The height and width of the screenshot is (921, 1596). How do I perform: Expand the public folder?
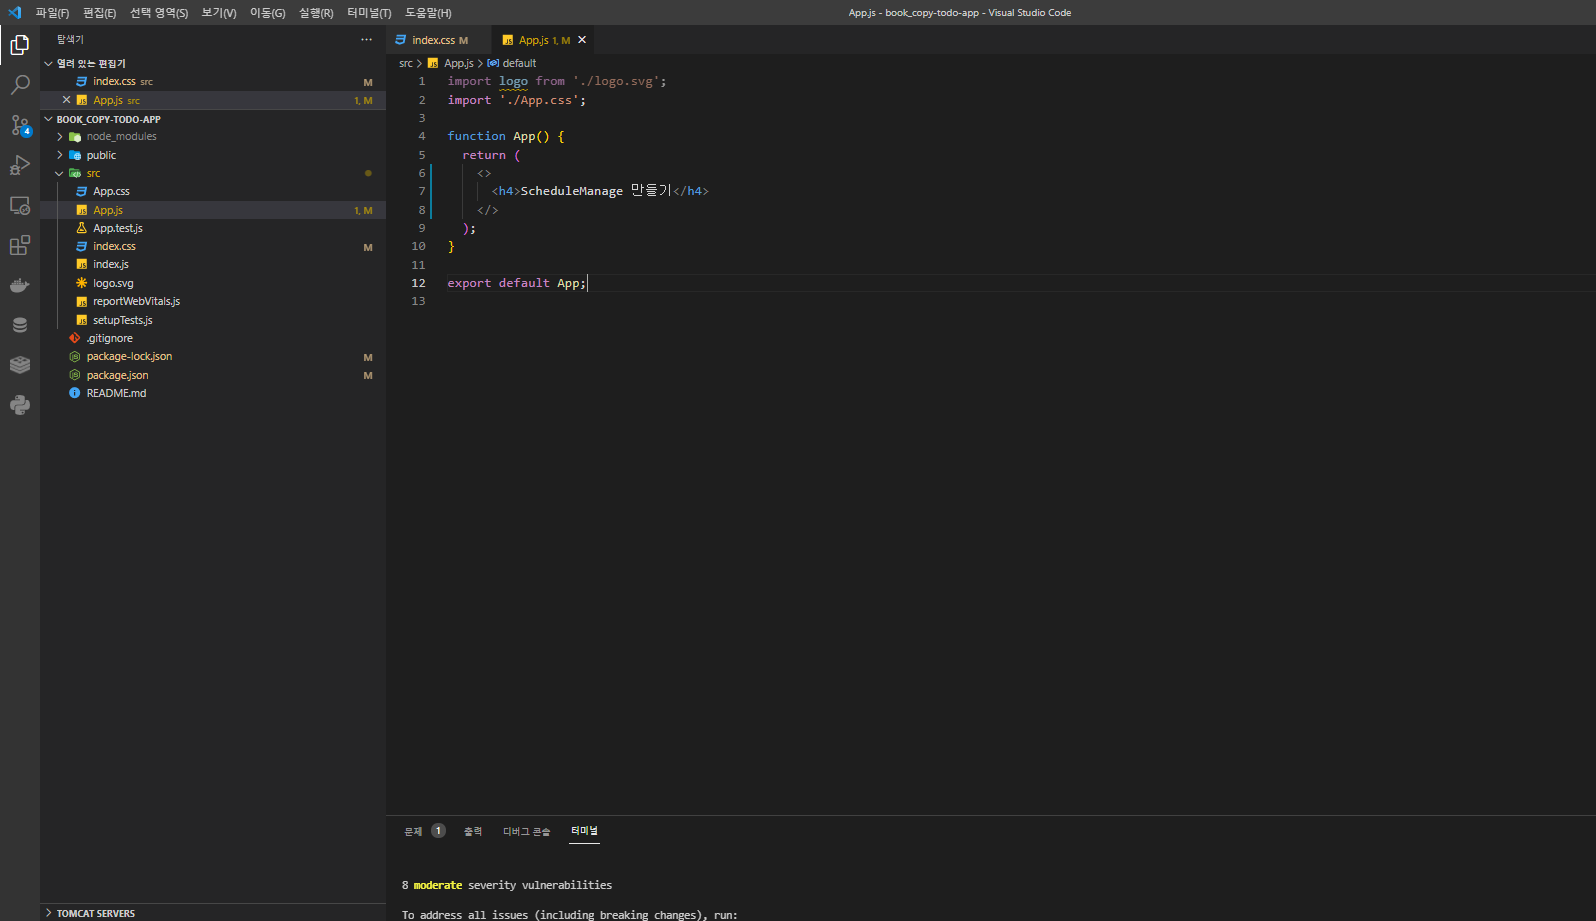(x=213, y=155)
